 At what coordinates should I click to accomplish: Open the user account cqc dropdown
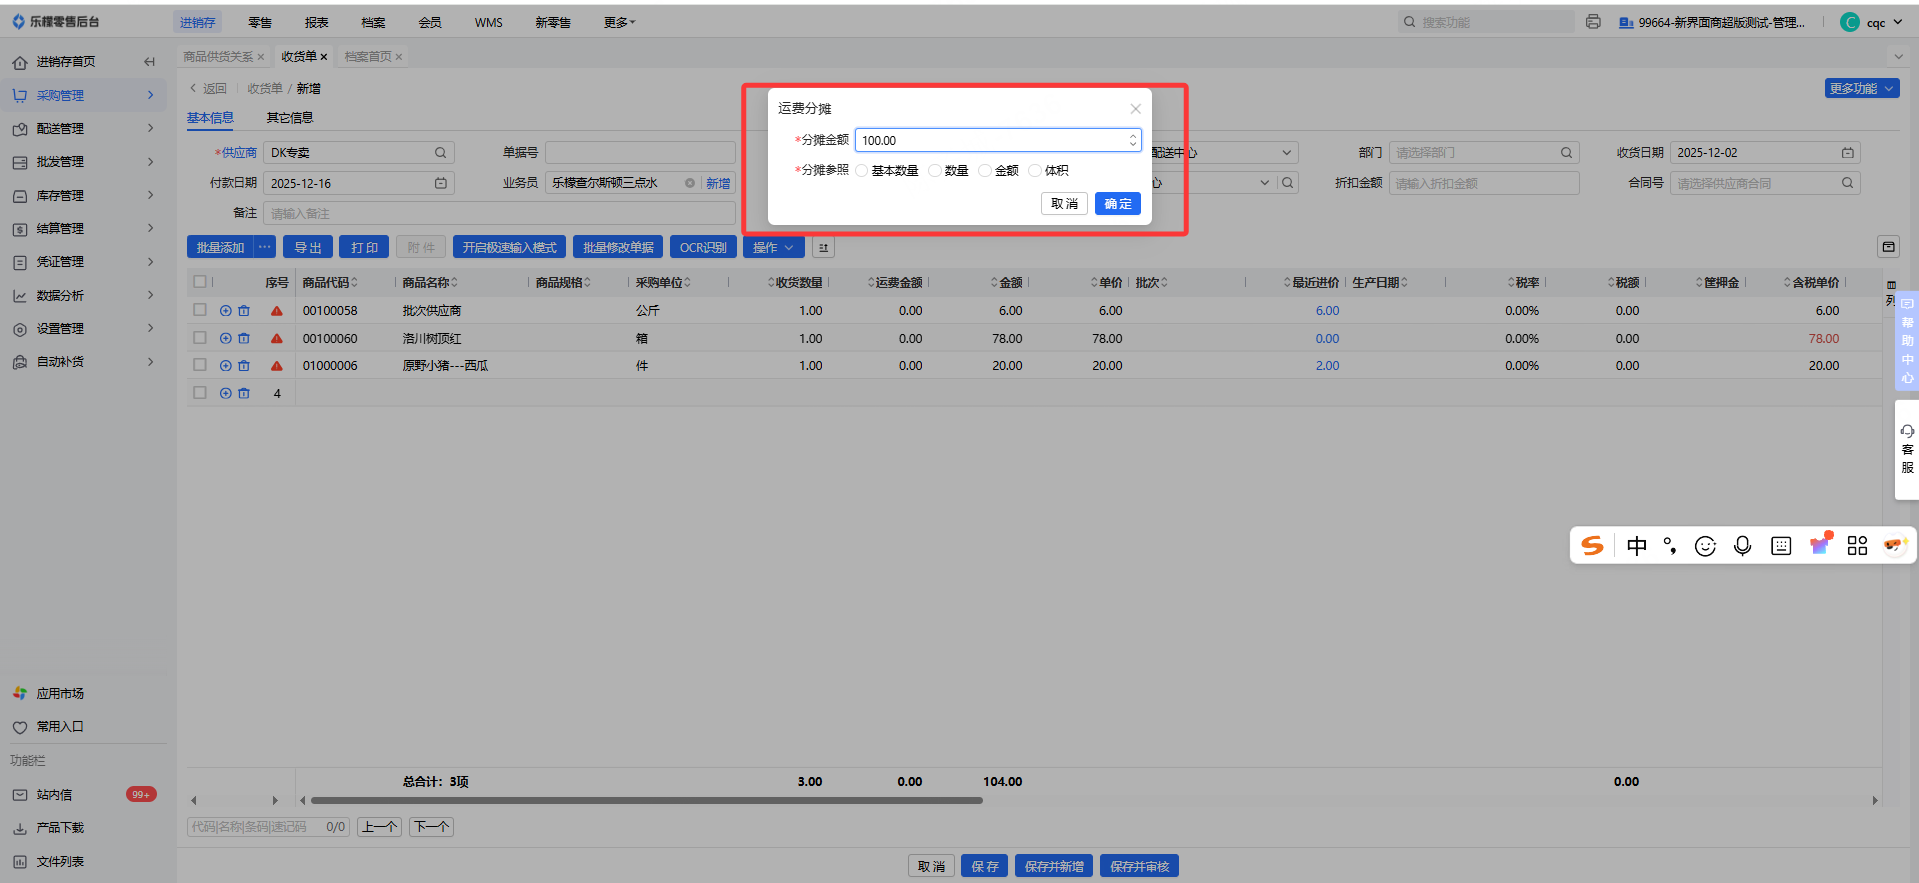pos(1873,22)
